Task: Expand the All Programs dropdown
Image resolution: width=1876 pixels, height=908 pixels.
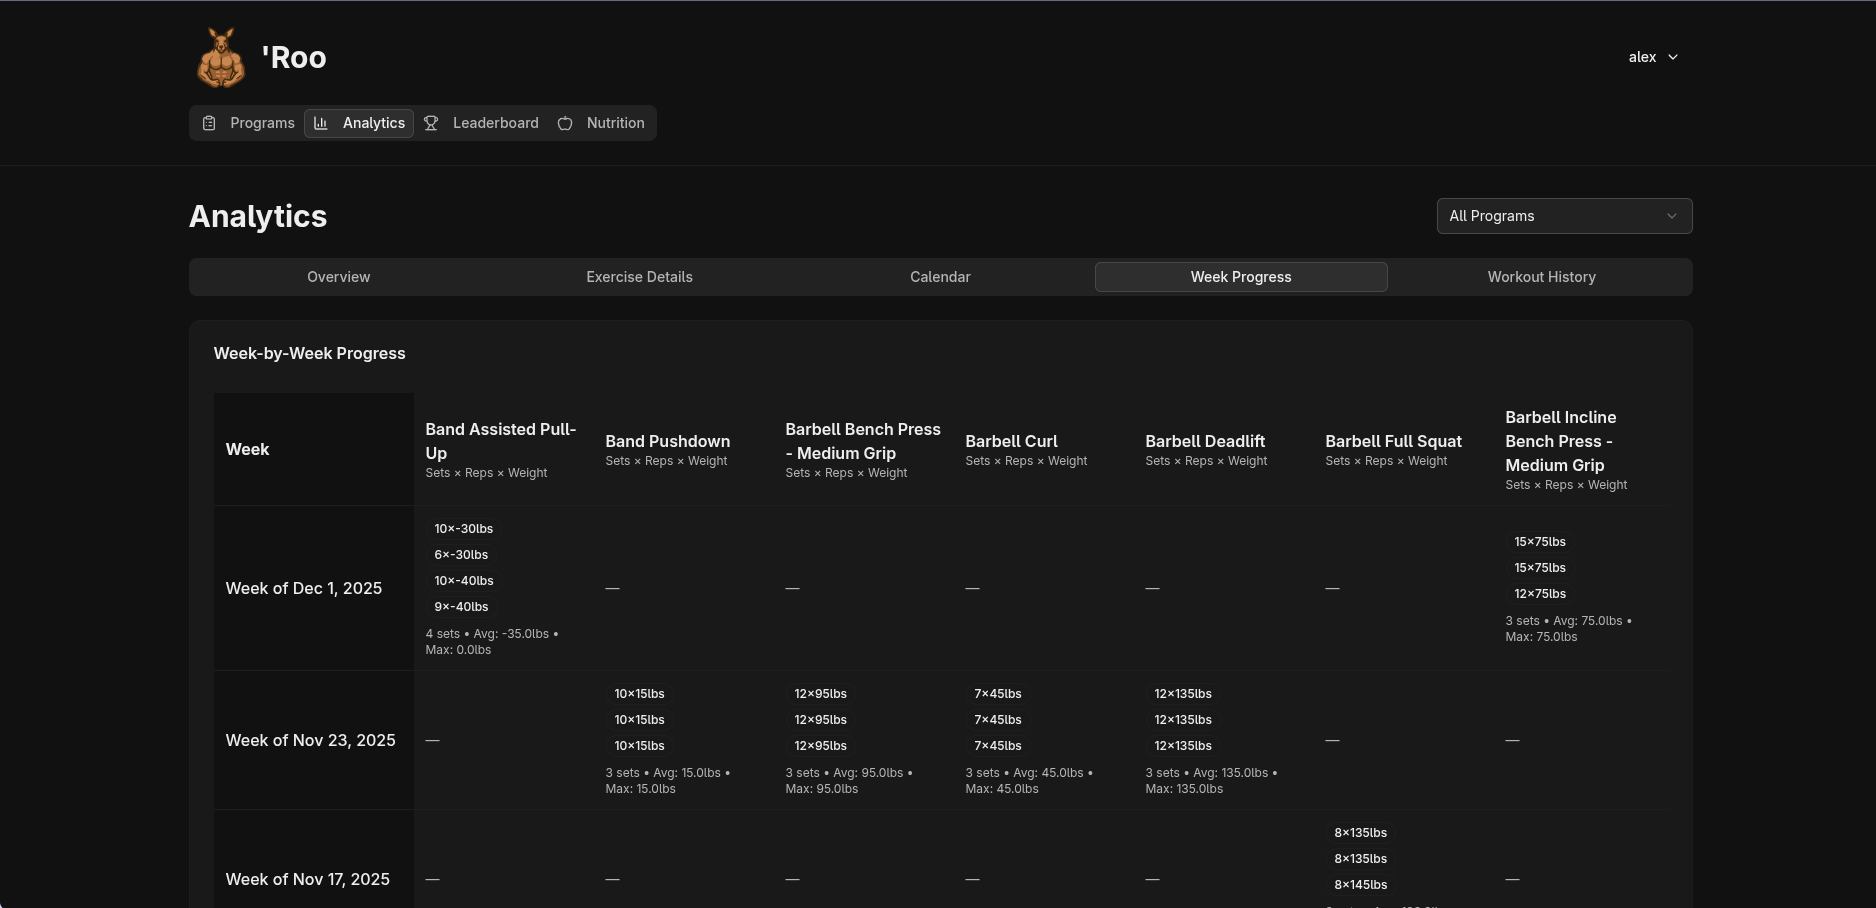Action: pyautogui.click(x=1563, y=216)
